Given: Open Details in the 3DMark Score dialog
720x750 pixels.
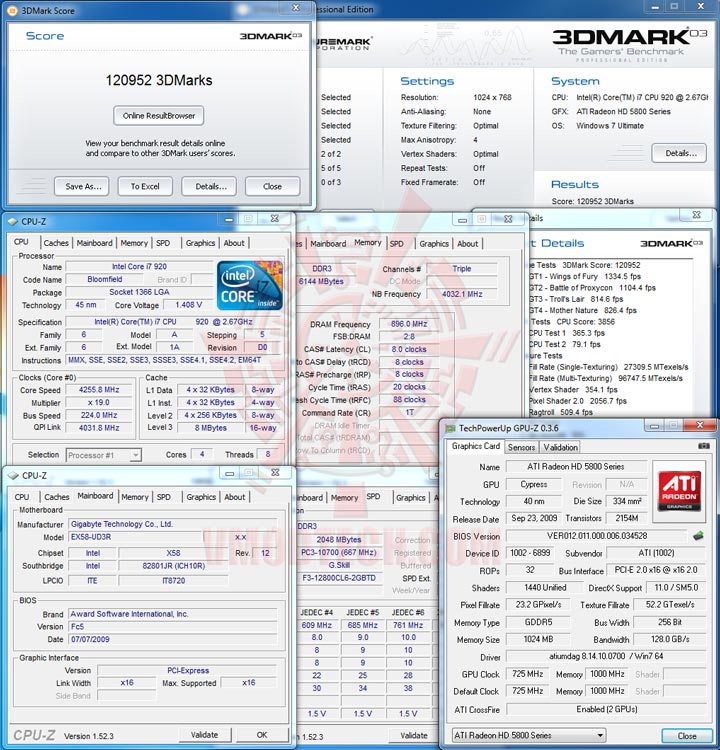Looking at the screenshot, I should 211,187.
